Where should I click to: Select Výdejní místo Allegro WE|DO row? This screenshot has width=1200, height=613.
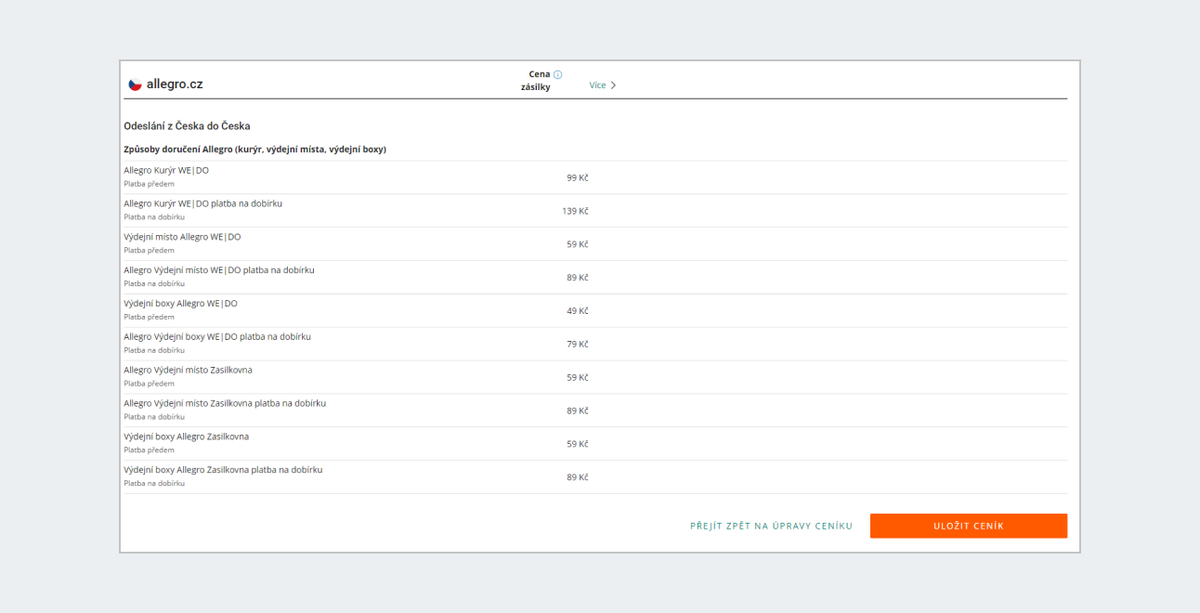pyautogui.click(x=595, y=244)
